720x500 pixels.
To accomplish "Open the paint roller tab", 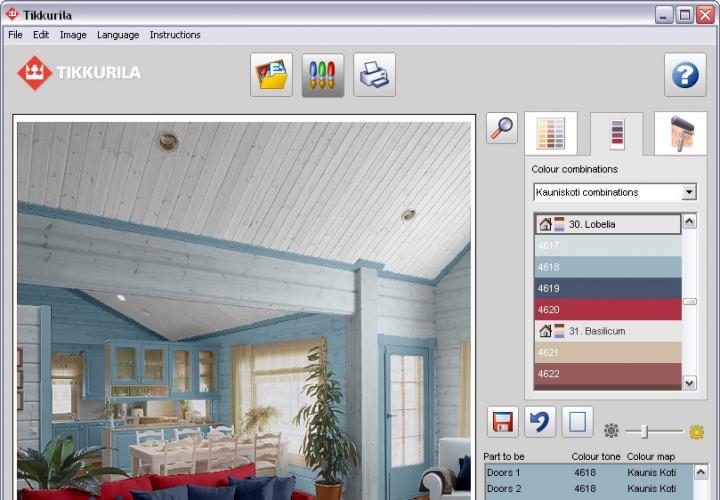I will (x=680, y=134).
